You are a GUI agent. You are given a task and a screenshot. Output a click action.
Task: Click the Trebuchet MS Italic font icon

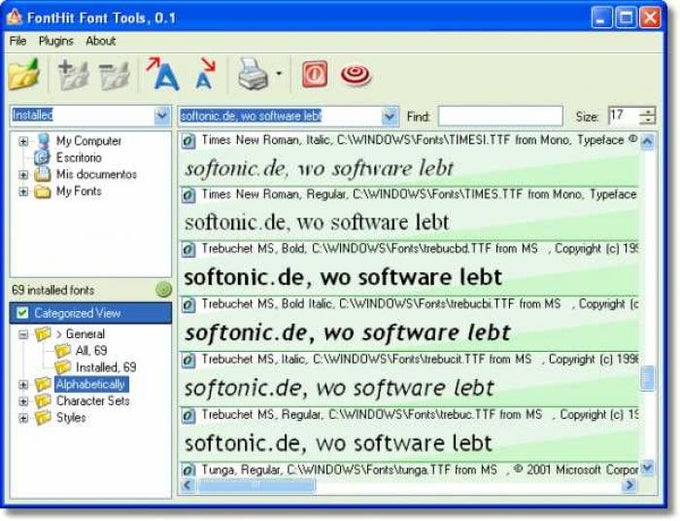point(188,360)
